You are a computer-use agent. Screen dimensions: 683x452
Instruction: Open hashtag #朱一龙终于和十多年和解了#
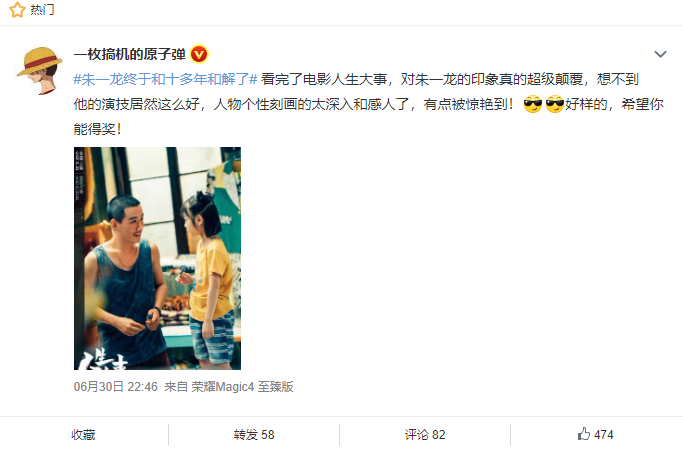[x=166, y=79]
